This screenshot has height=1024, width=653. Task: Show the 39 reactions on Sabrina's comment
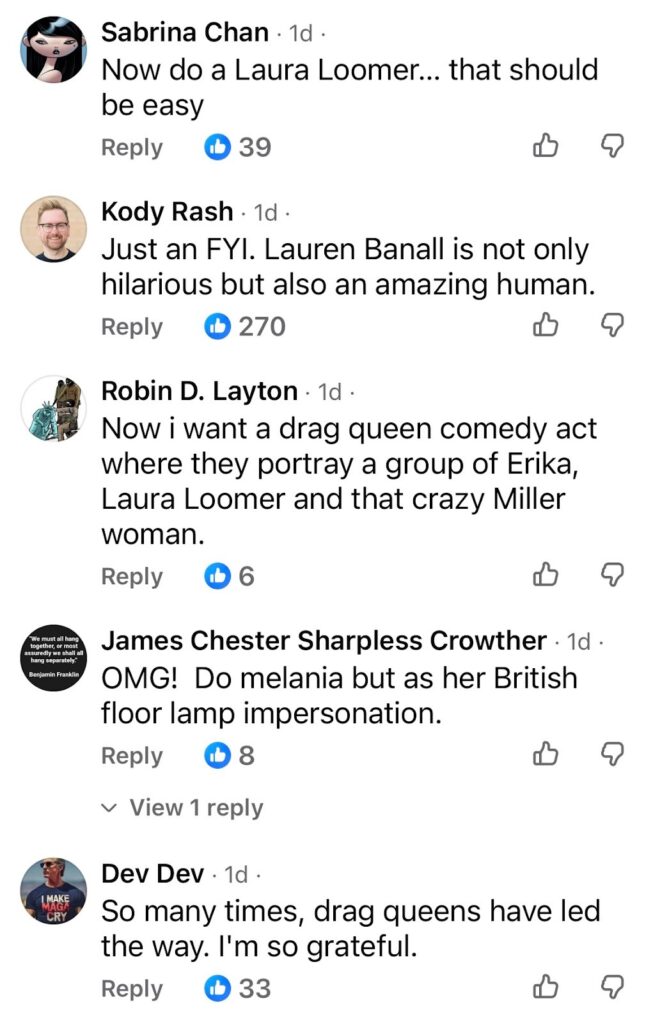[238, 147]
